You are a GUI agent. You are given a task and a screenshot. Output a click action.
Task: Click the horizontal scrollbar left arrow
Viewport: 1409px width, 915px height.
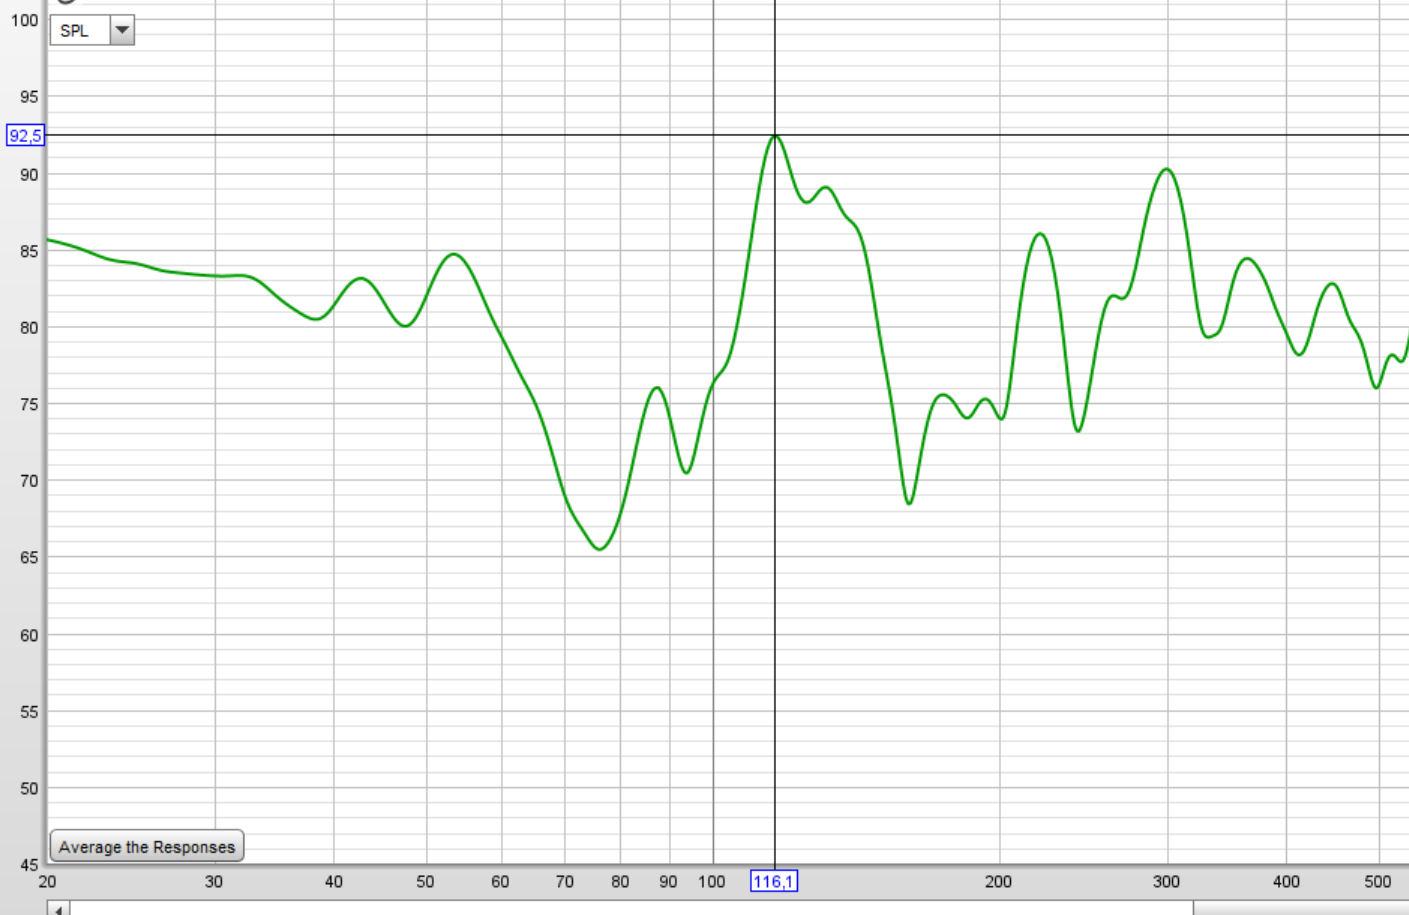[58, 908]
